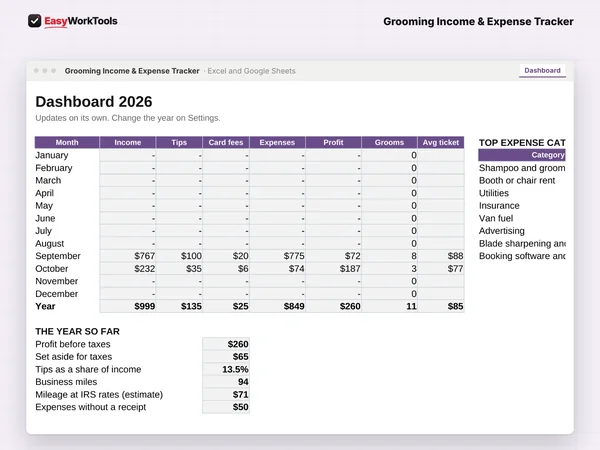Click Expenses without a receipt value $50
This screenshot has width=600, height=450.
(226, 407)
